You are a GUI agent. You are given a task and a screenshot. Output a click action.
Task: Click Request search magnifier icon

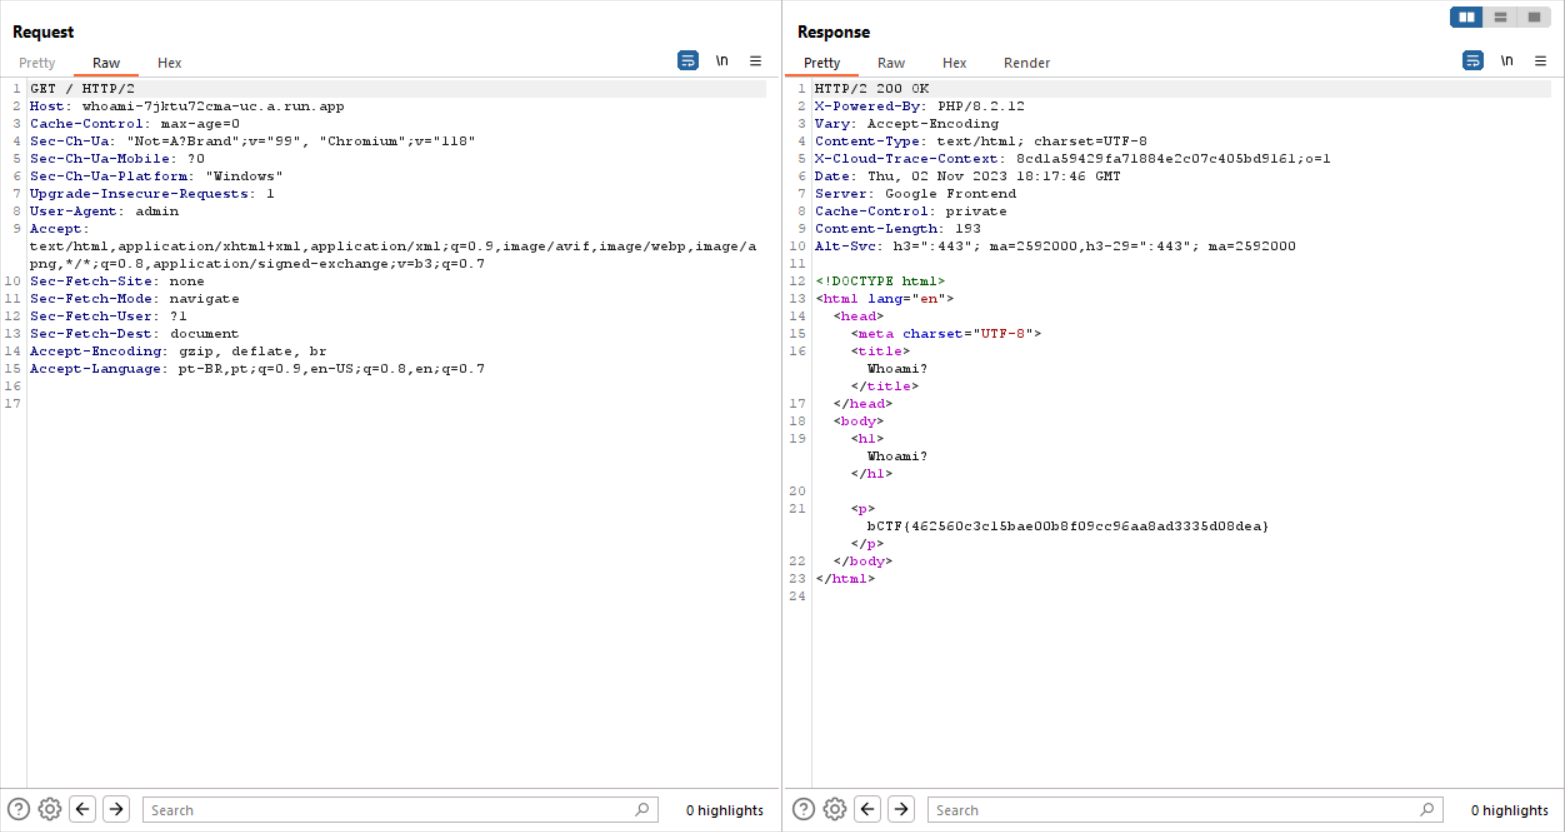(x=642, y=809)
